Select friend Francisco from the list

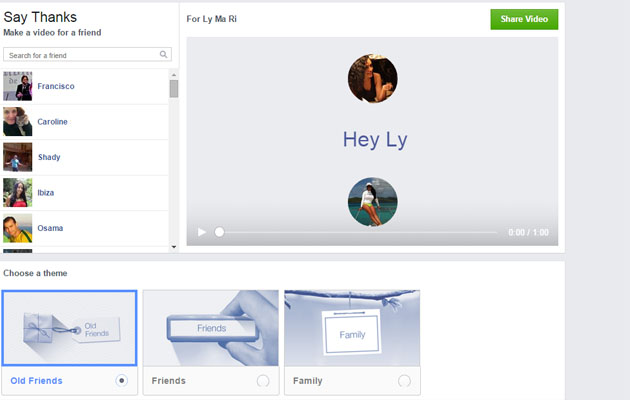click(x=84, y=86)
